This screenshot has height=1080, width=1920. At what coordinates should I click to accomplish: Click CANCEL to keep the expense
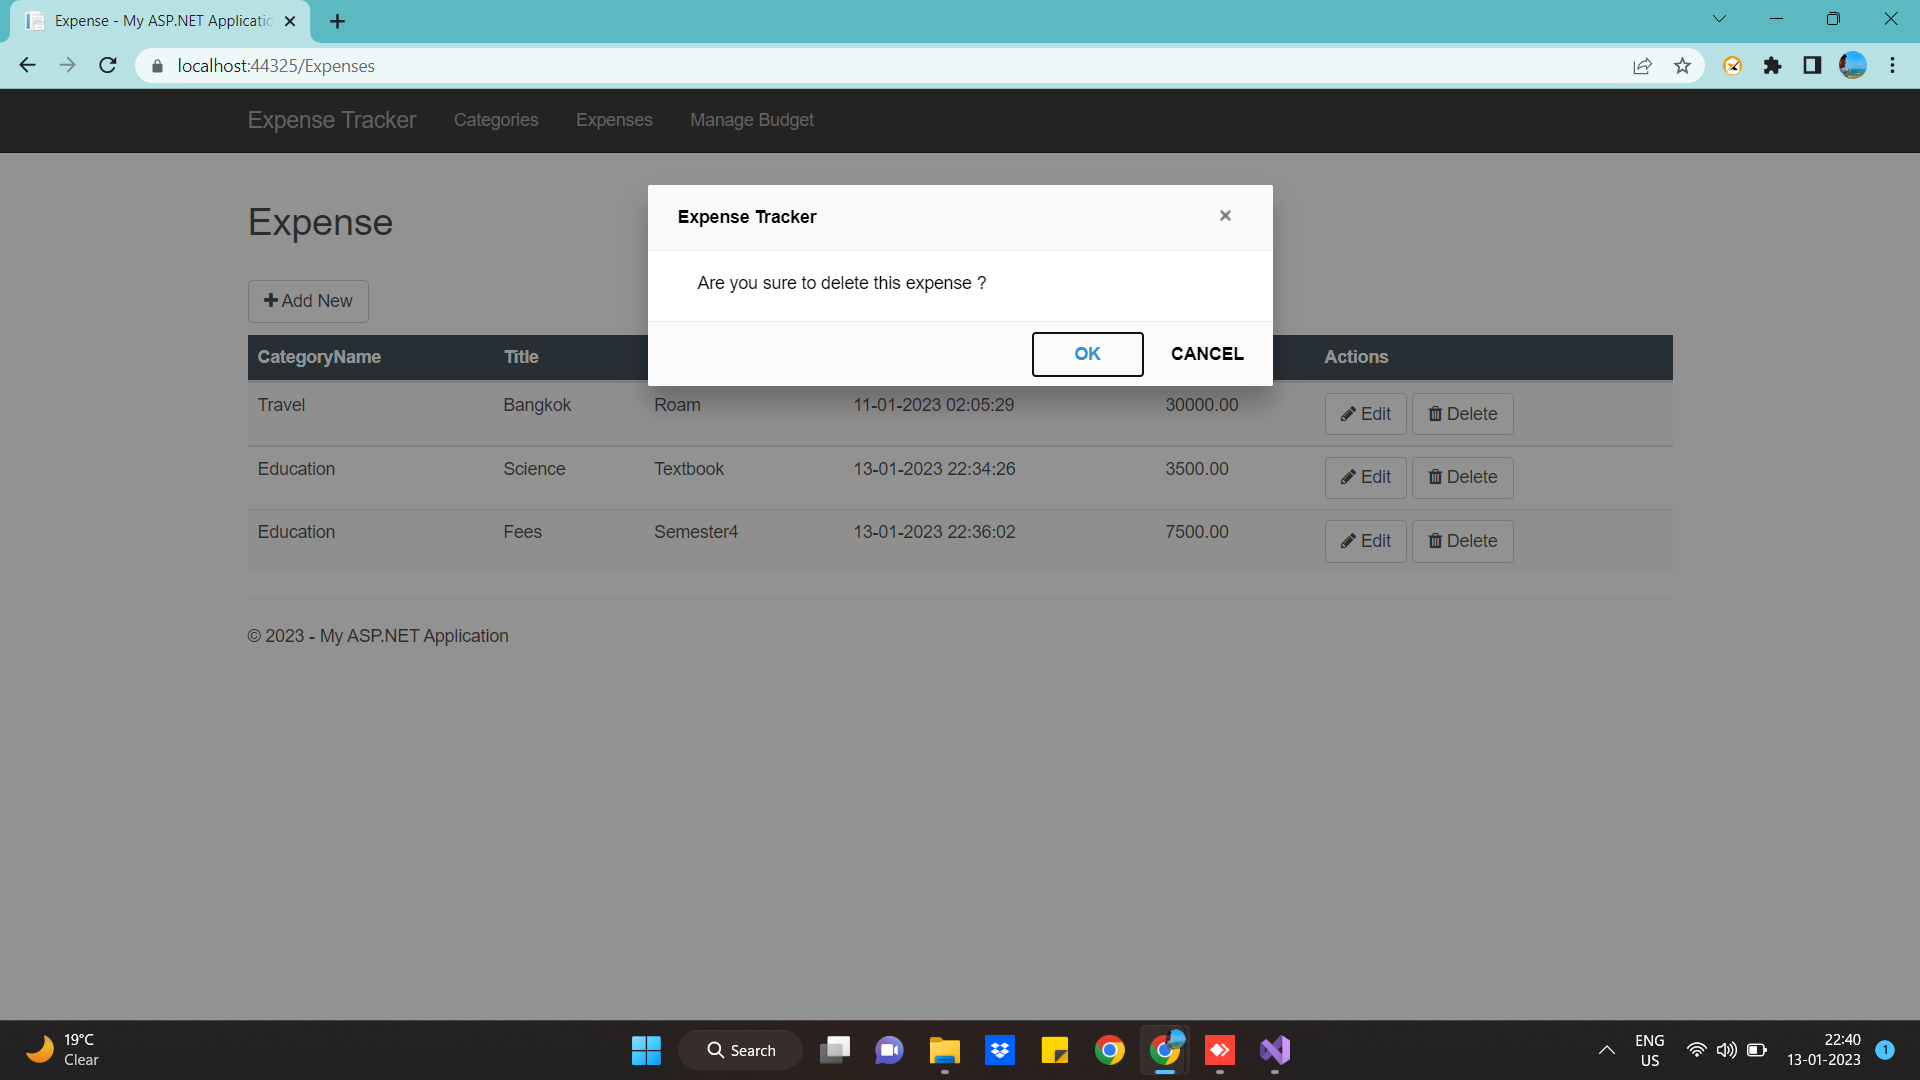(x=1207, y=354)
